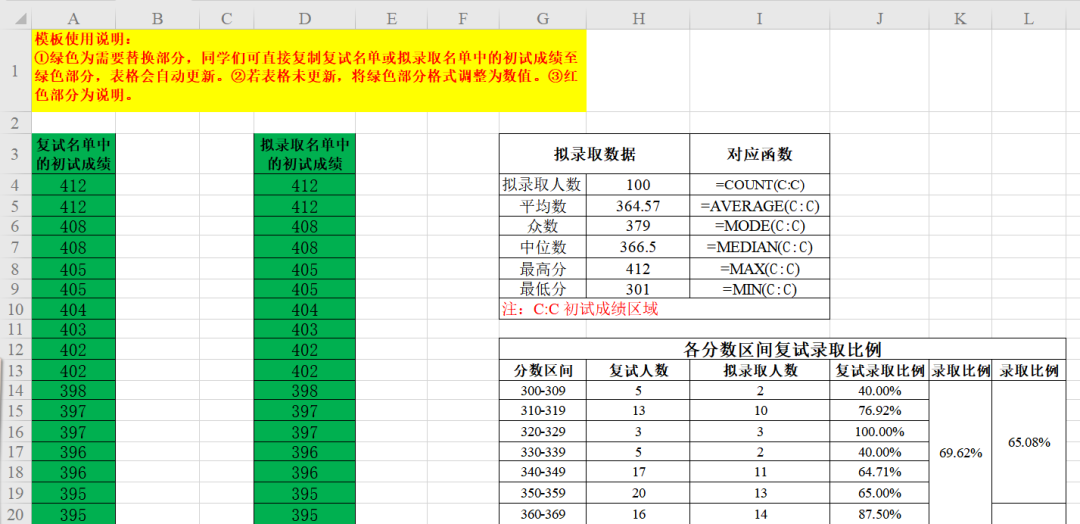This screenshot has width=1080, height=524.
Task: Select the 300-309 score range cell
Action: click(x=543, y=391)
